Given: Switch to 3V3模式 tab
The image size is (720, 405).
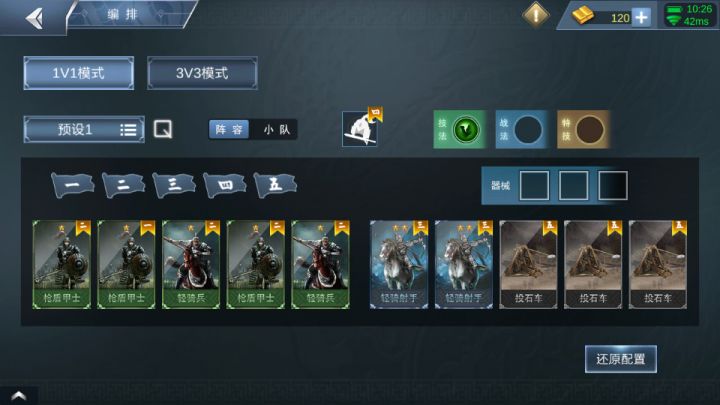Looking at the screenshot, I should (x=202, y=73).
